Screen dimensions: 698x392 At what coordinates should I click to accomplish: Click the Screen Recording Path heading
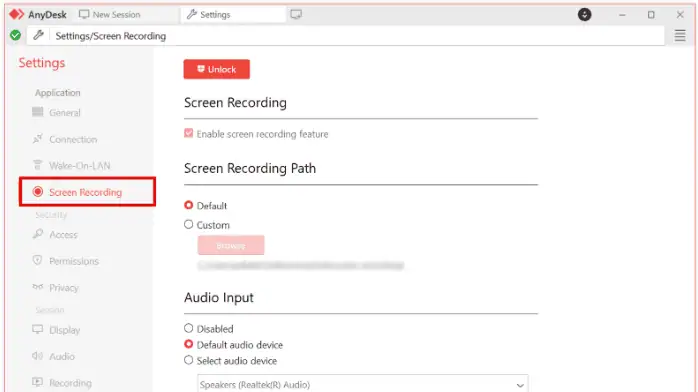point(250,168)
